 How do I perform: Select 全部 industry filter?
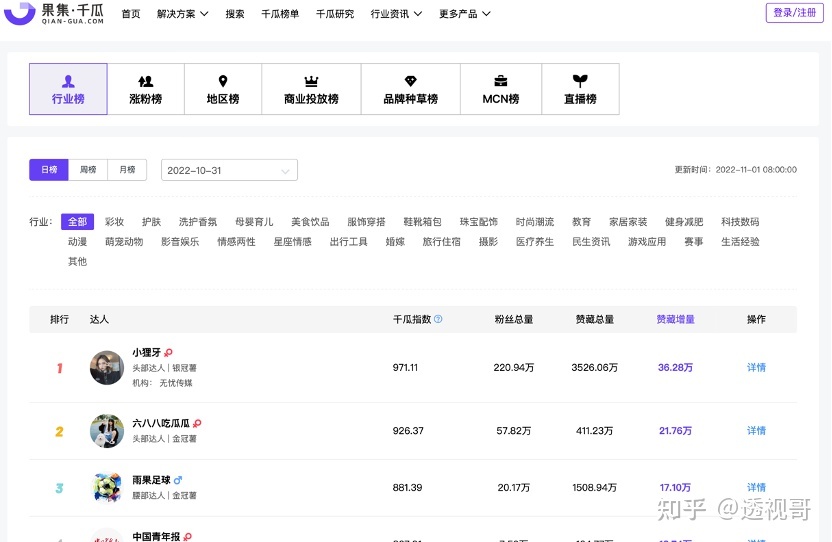pyautogui.click(x=77, y=221)
